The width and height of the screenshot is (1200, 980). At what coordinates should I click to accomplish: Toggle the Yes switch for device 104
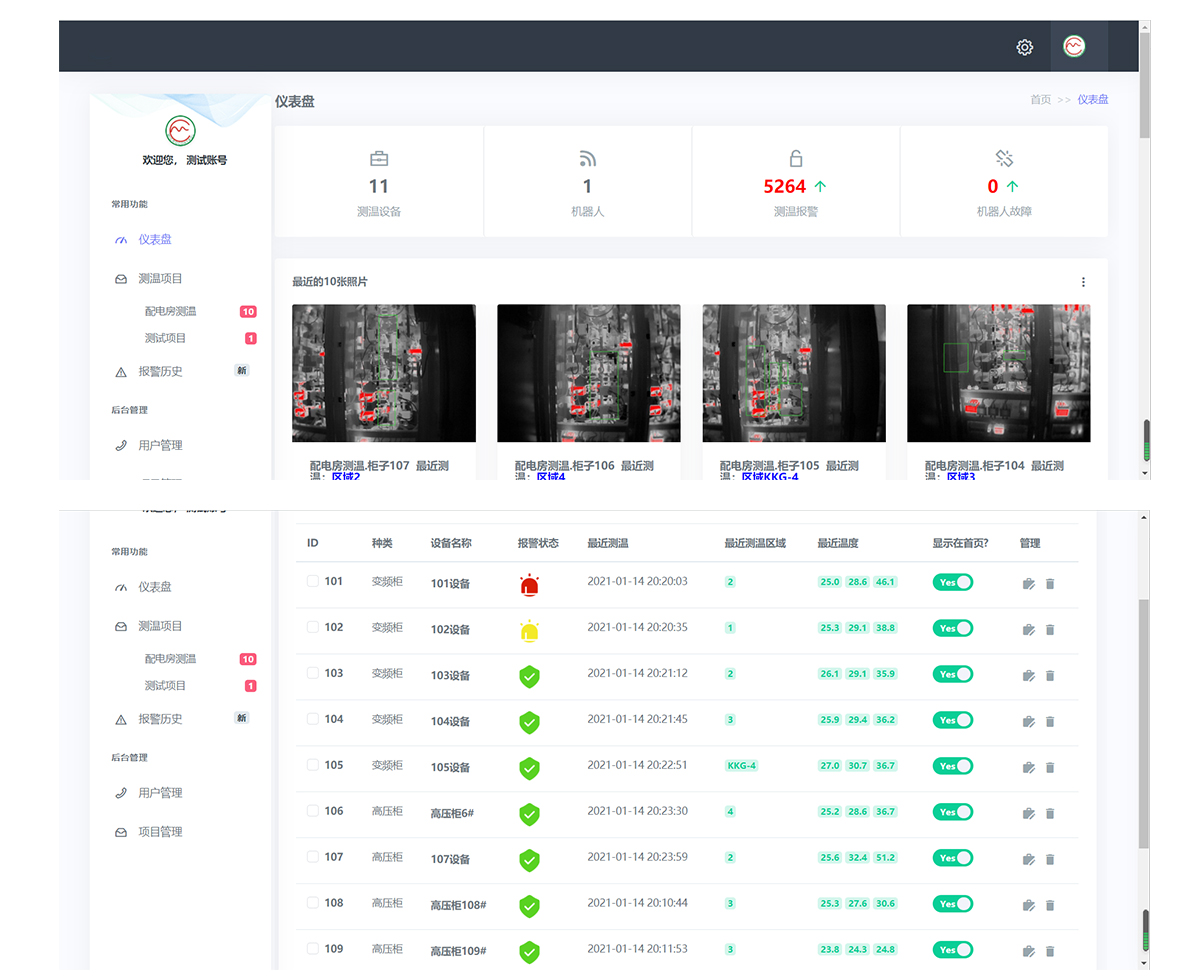953,720
